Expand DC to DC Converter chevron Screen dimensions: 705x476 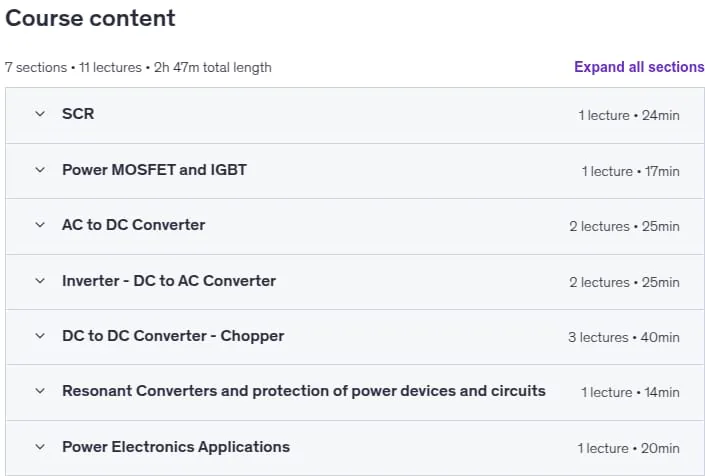40,336
